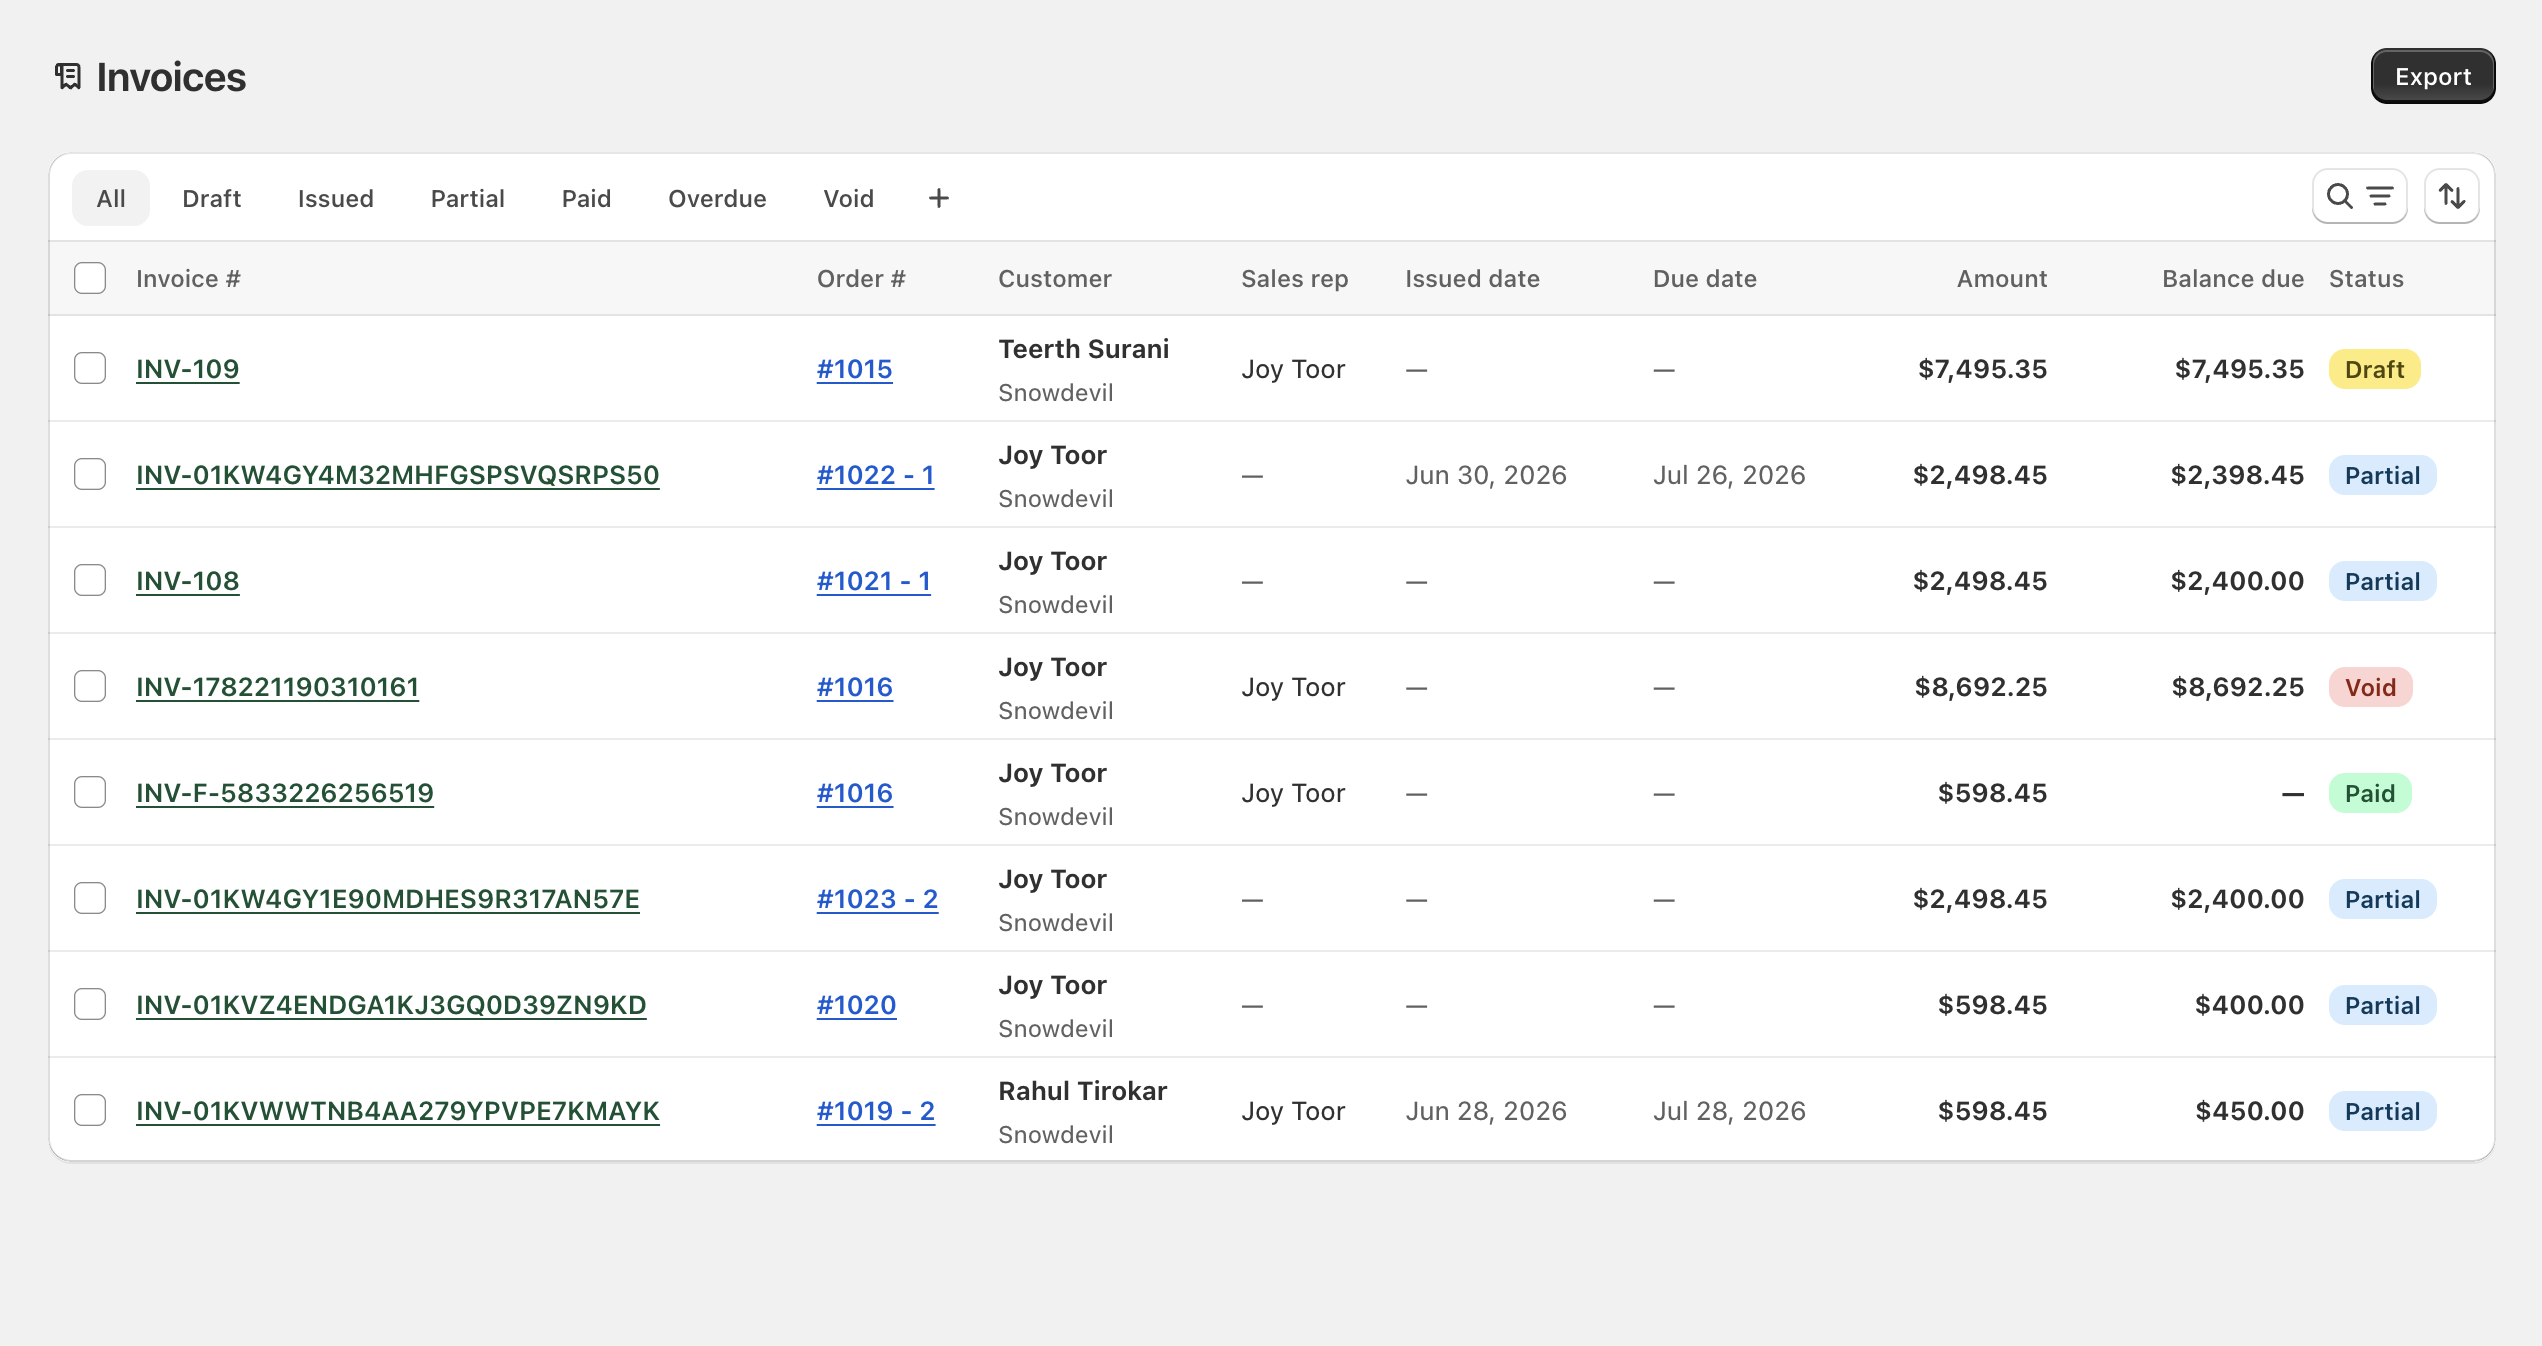Click balance due $400.00
2542x1346 pixels.
tap(2249, 1005)
